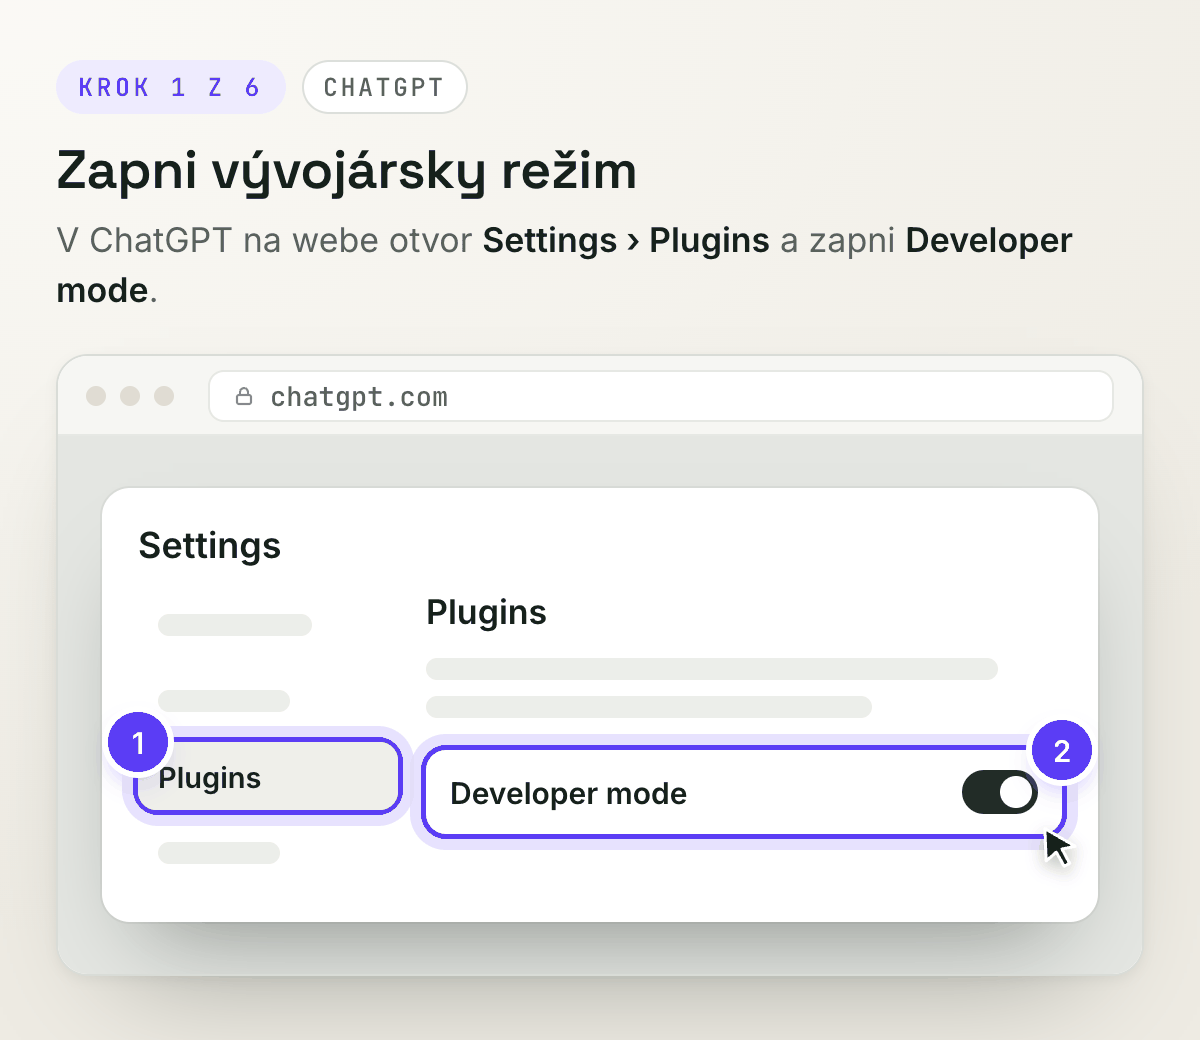
Task: Click the chatgpt.com address bar
Action: [660, 397]
